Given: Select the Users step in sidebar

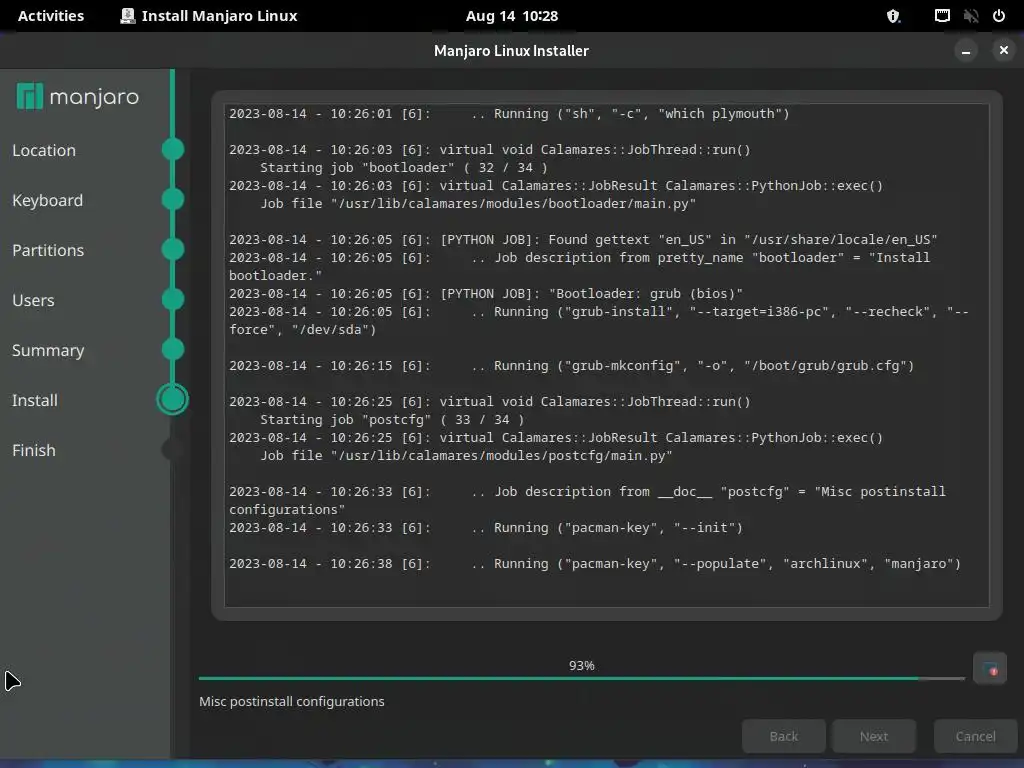Looking at the screenshot, I should [33, 300].
